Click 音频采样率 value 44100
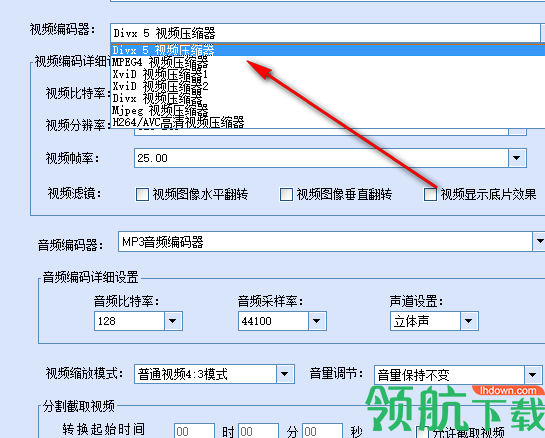545x438 pixels. [273, 321]
